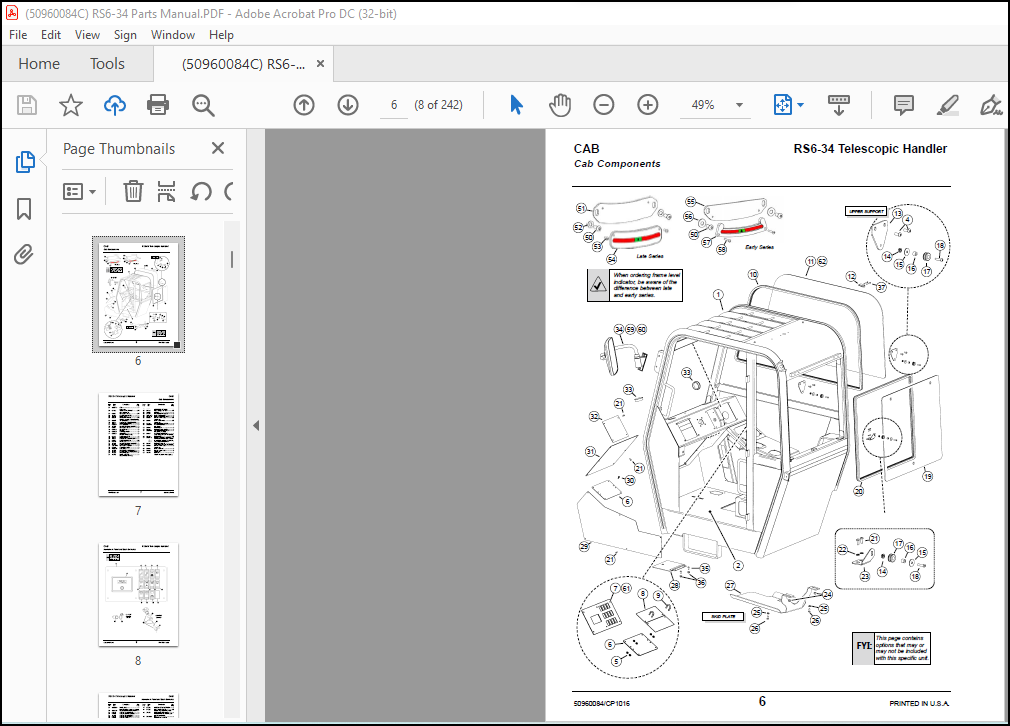Open the Attachments paperclip panel
Screen dimensions: 1010x726
tap(24, 254)
